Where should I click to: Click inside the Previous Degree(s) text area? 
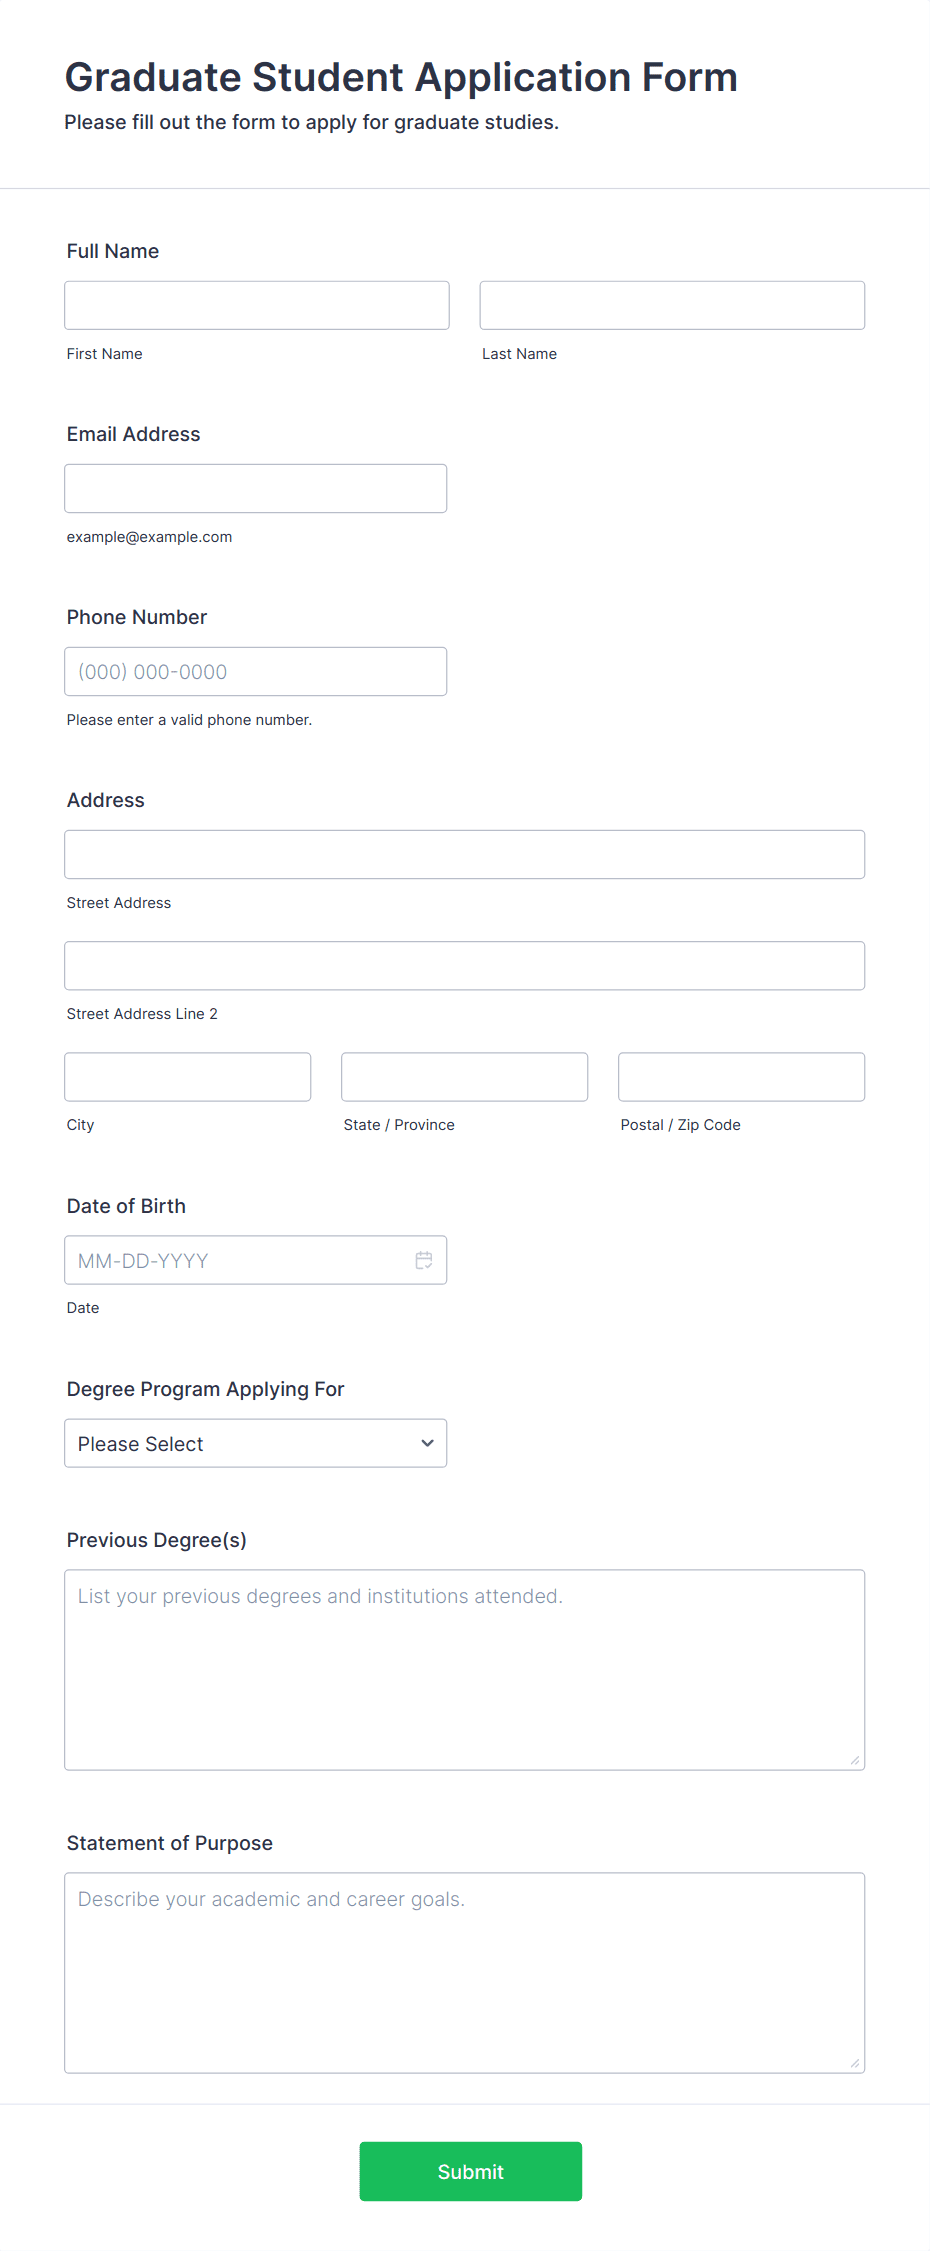(x=464, y=1670)
